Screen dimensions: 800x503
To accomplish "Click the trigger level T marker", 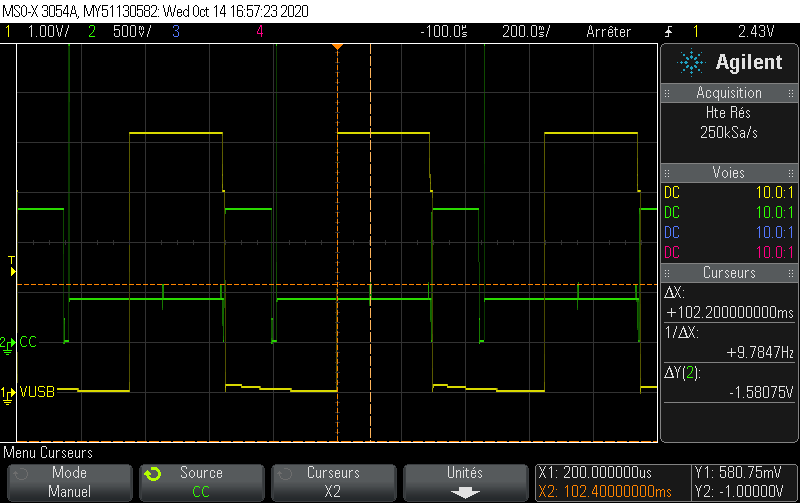I will (12, 266).
